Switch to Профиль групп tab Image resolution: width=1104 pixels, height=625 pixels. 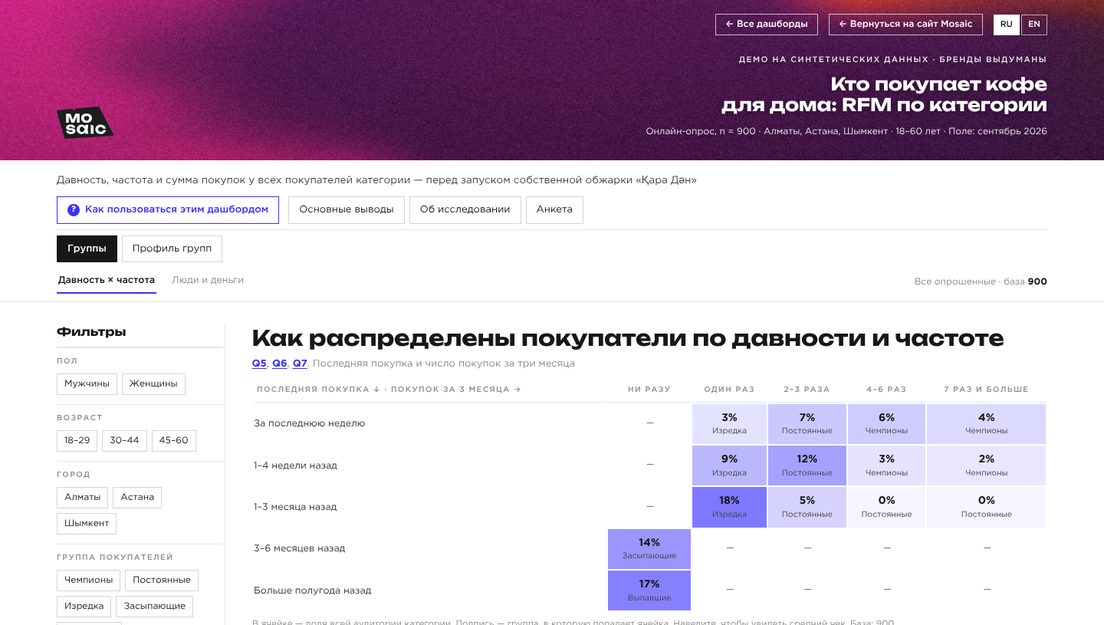172,248
